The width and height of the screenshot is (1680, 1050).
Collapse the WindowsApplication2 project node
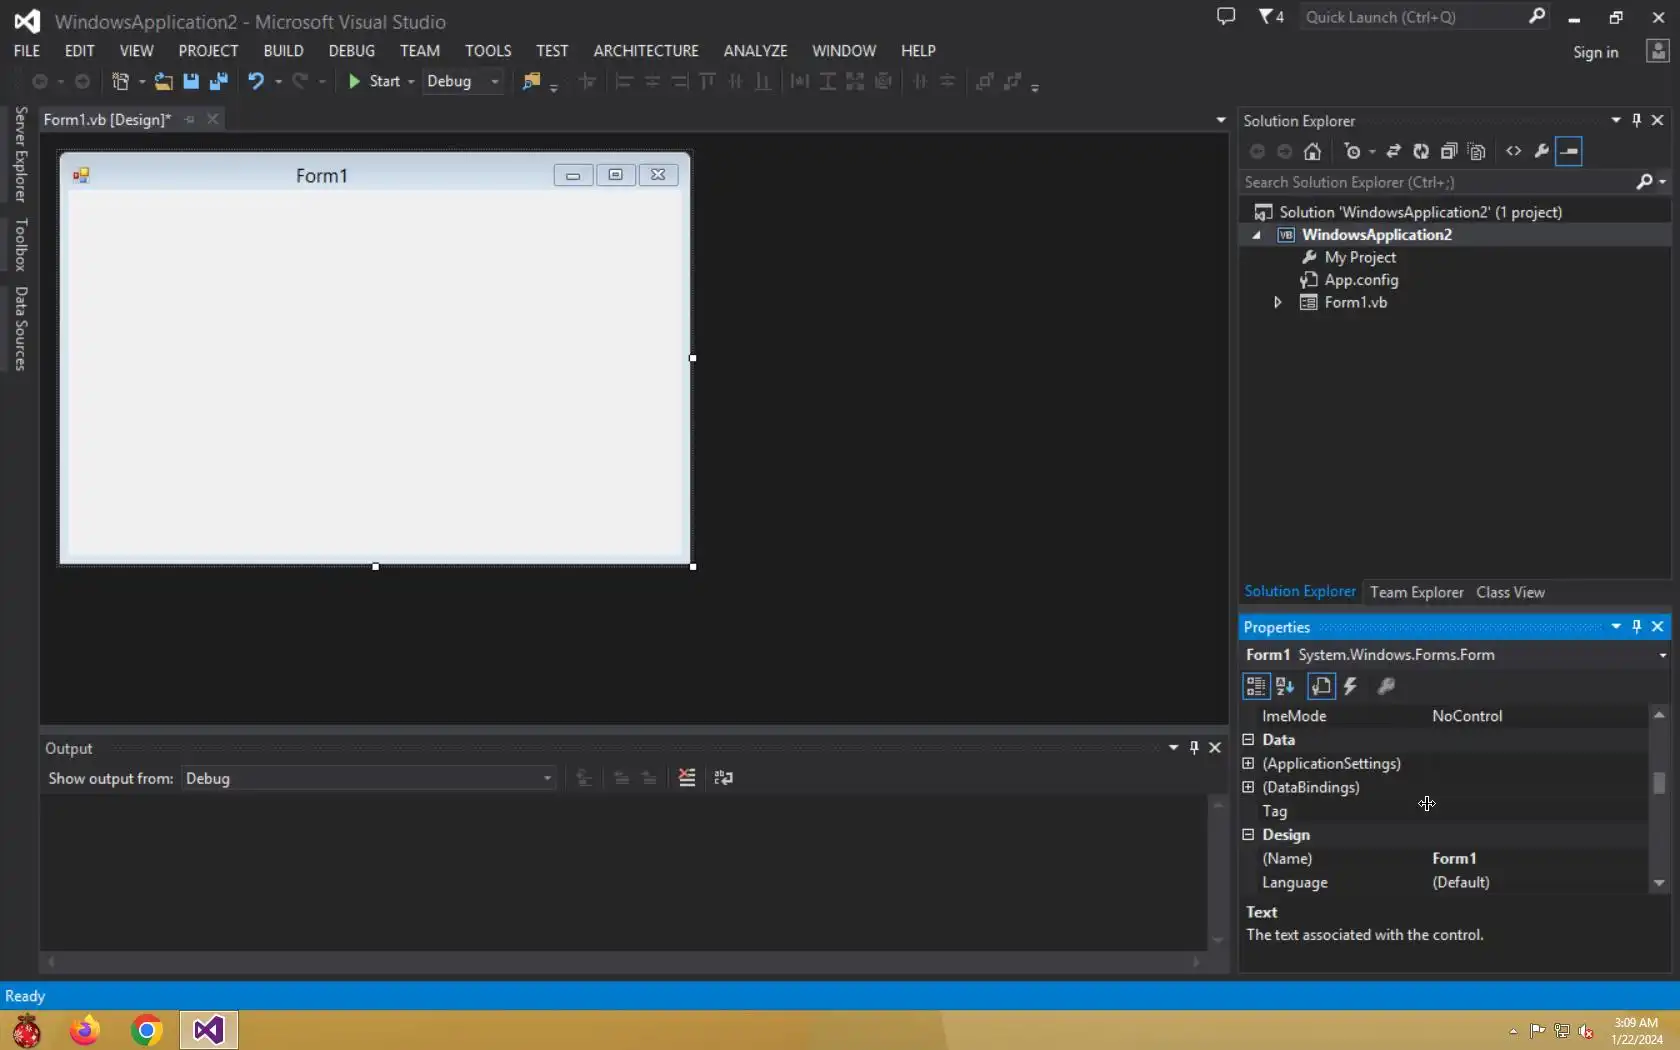pos(1257,235)
